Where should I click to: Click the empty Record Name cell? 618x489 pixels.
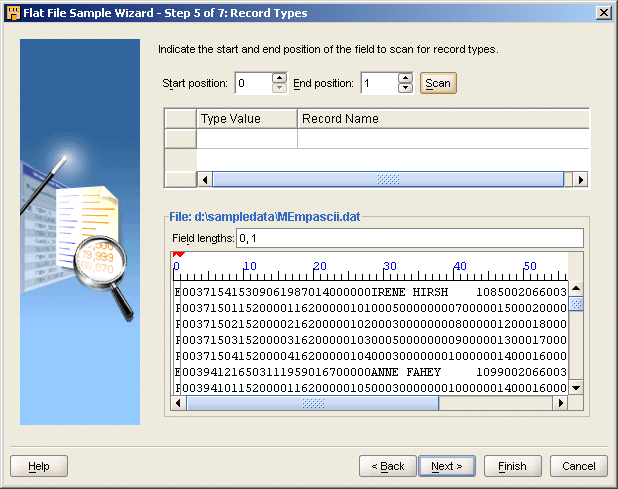click(x=443, y=139)
